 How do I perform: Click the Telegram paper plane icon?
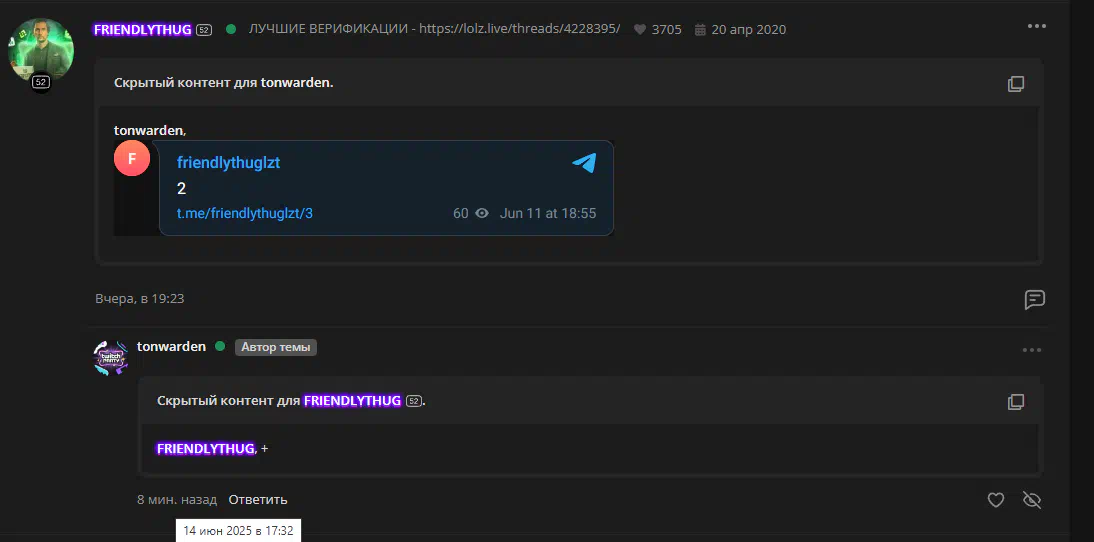click(x=584, y=163)
